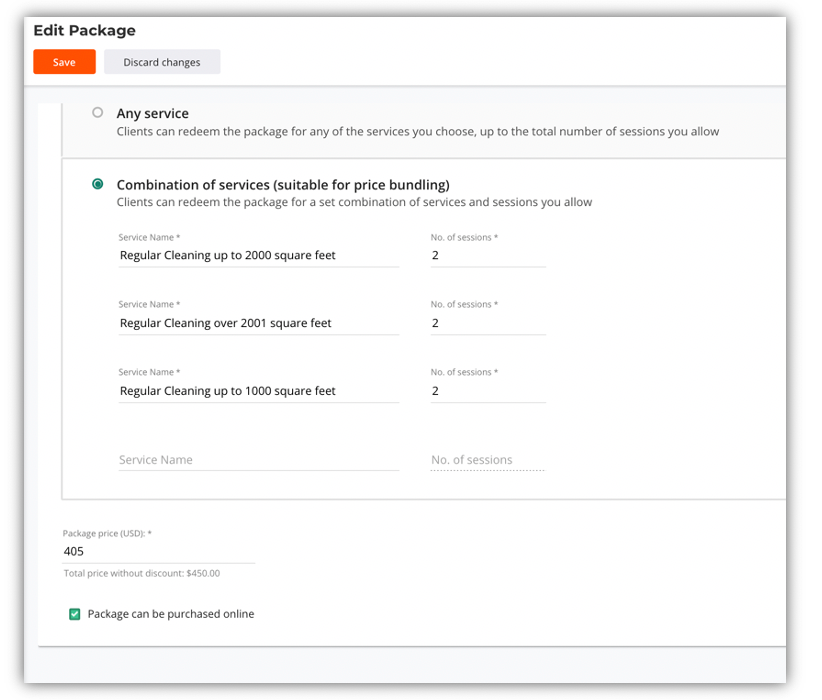The height and width of the screenshot is (700, 822).
Task: Click the 'Combination of services' option title text
Action: click(282, 185)
